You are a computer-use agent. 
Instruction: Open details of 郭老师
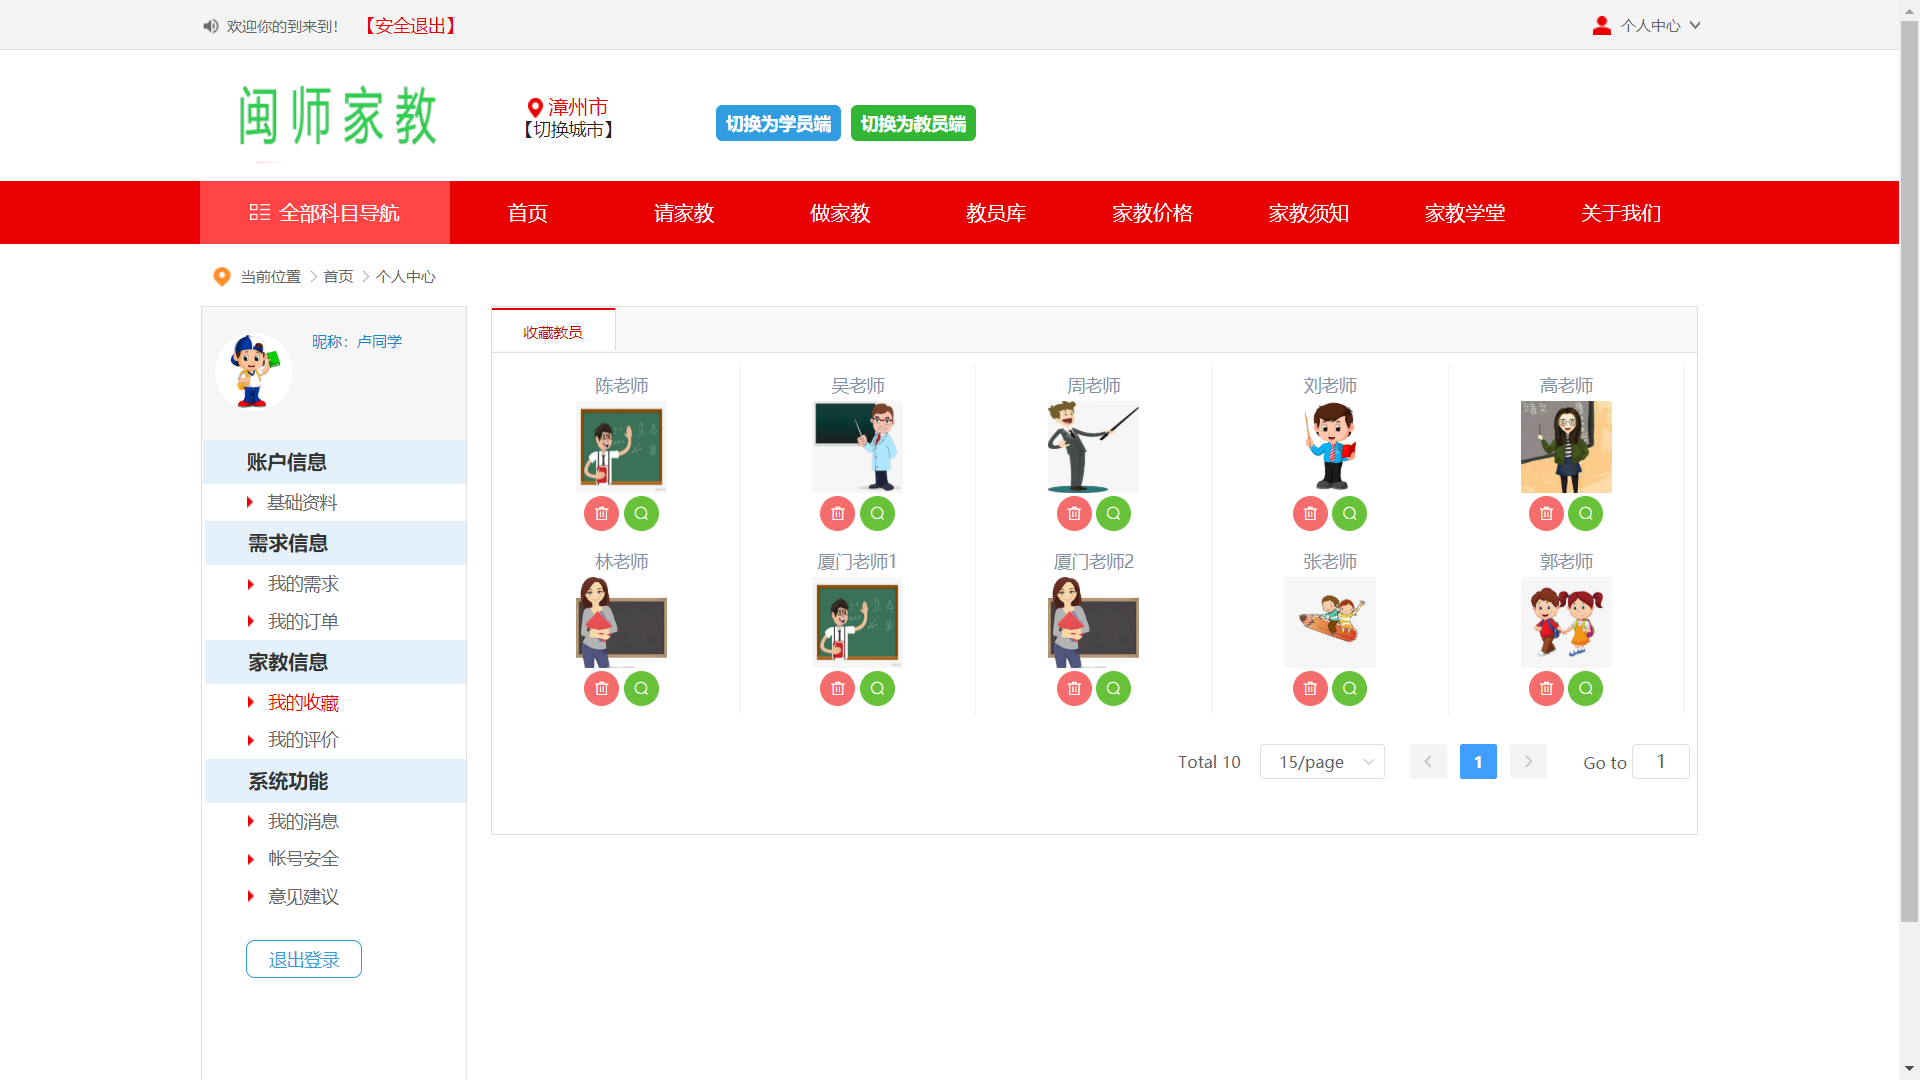pyautogui.click(x=1585, y=689)
